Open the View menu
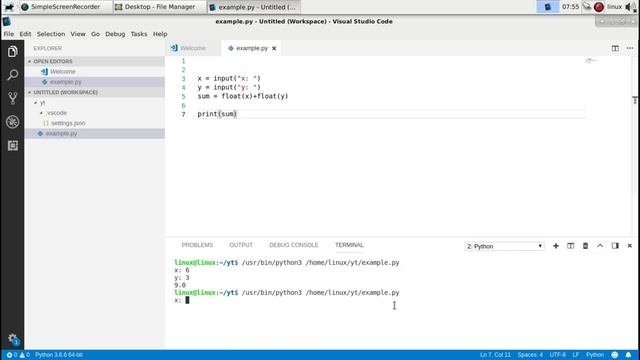This screenshot has width=640, height=360. [78, 34]
